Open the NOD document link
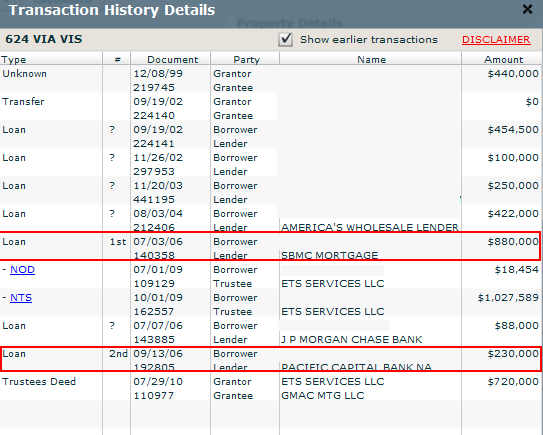 tap(23, 269)
